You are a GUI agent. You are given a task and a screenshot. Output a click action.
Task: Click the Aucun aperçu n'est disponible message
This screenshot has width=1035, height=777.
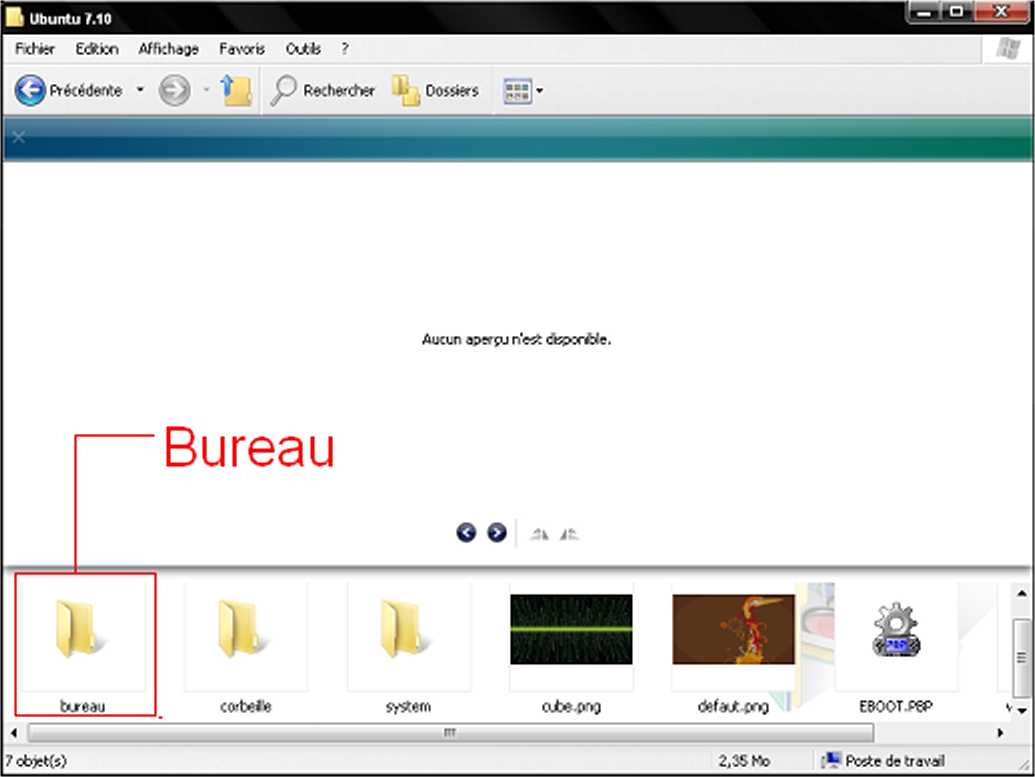point(516,339)
